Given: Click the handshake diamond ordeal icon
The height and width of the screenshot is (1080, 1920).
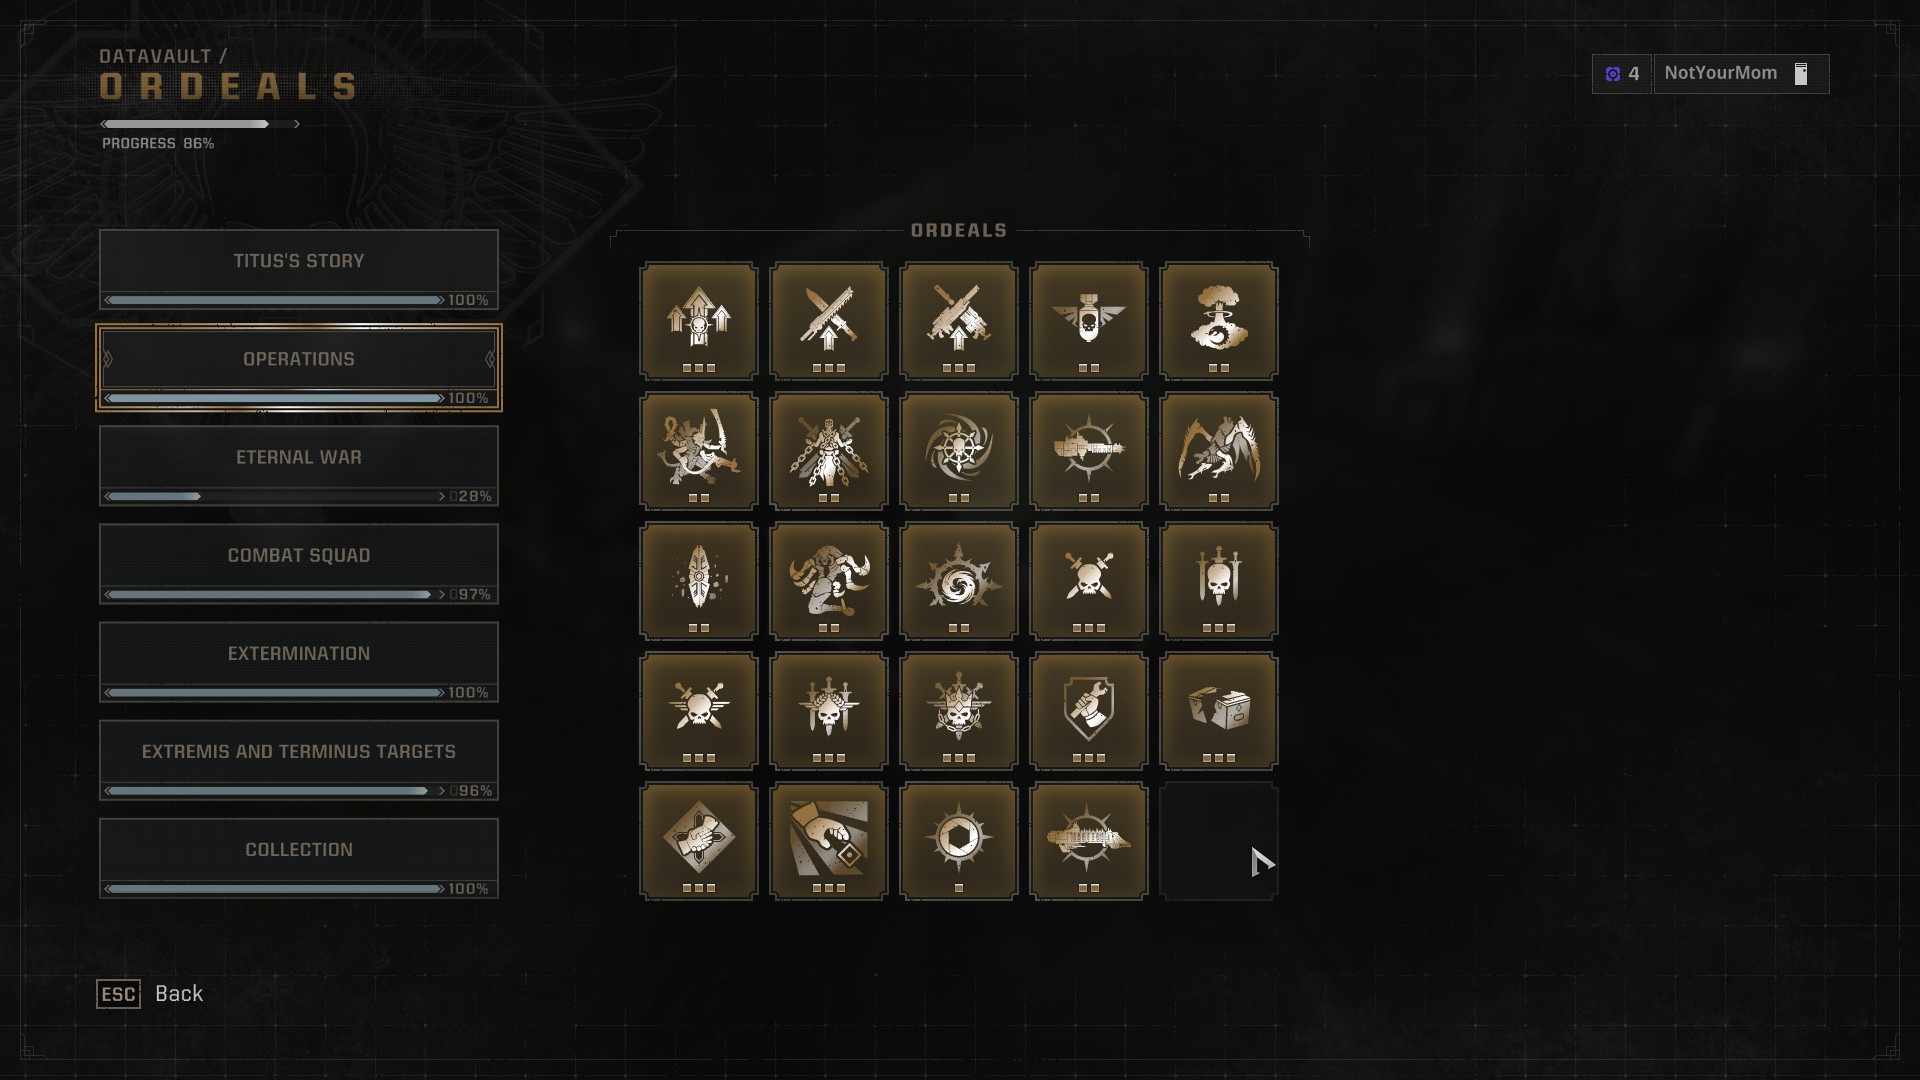Looking at the screenshot, I should point(698,841).
